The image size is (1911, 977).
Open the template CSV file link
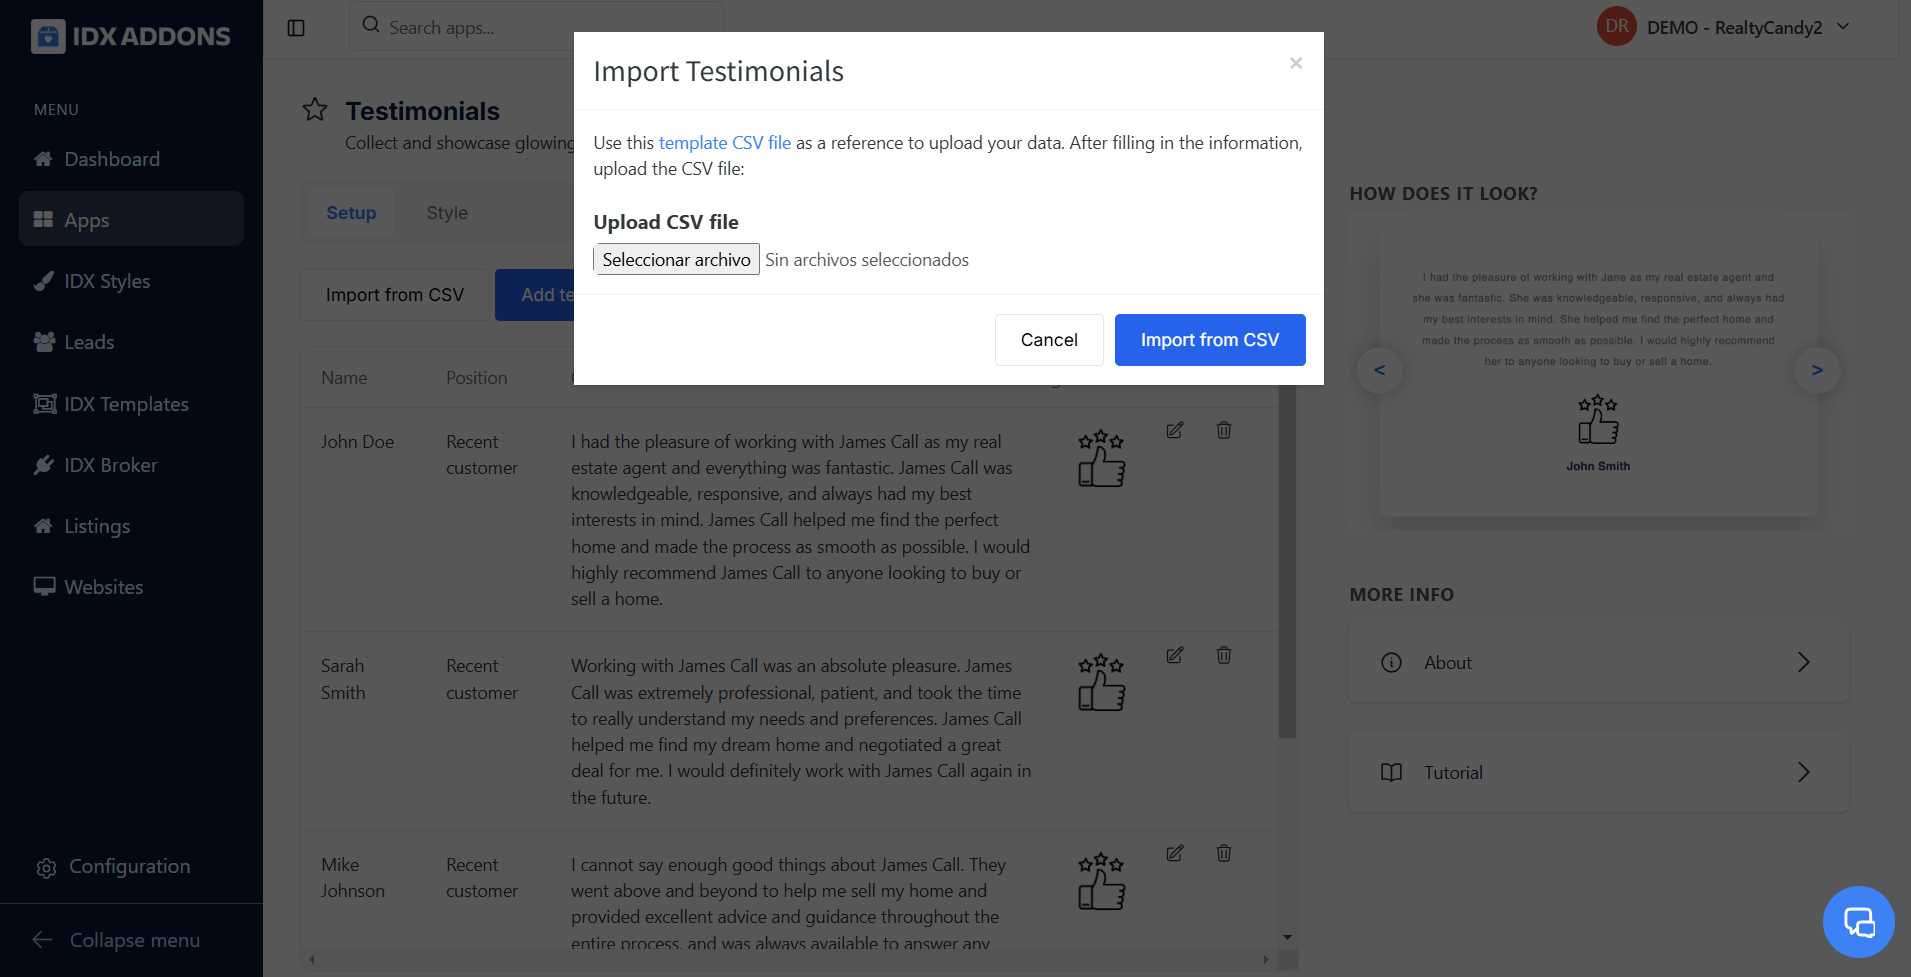tap(724, 143)
